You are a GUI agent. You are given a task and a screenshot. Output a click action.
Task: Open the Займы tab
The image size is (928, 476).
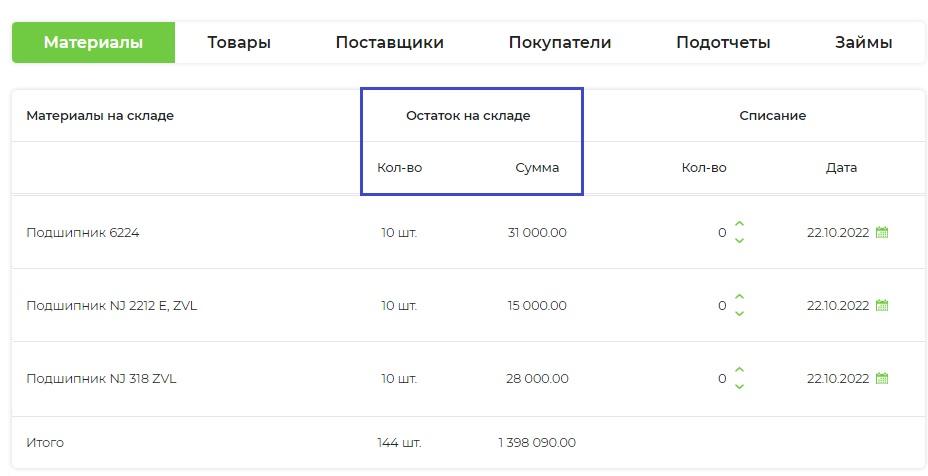click(x=863, y=43)
